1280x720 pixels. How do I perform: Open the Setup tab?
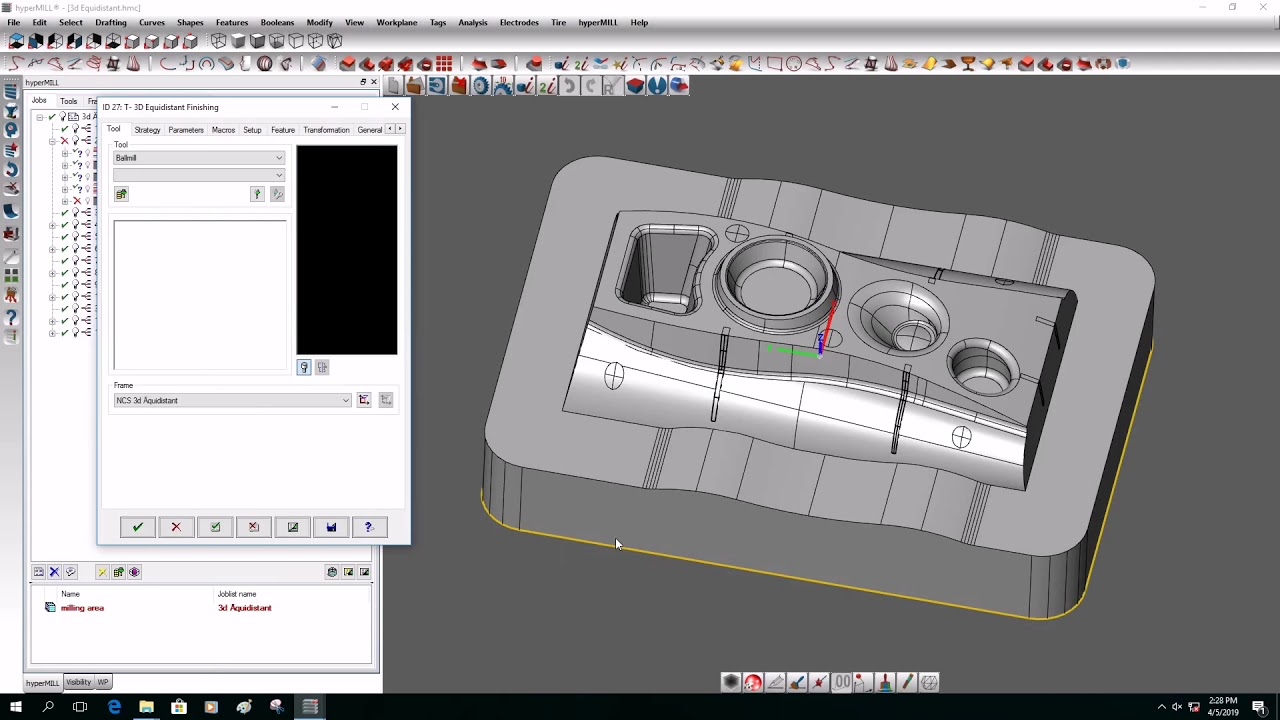(252, 130)
